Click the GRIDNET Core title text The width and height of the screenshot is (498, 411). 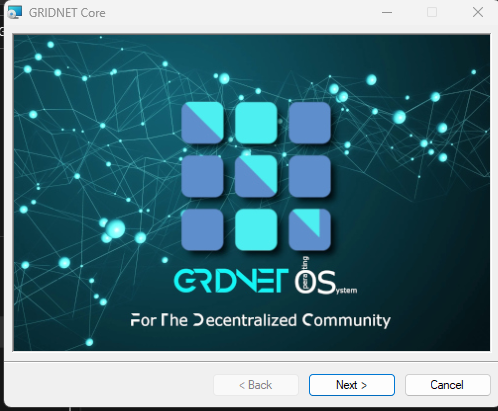pos(67,13)
